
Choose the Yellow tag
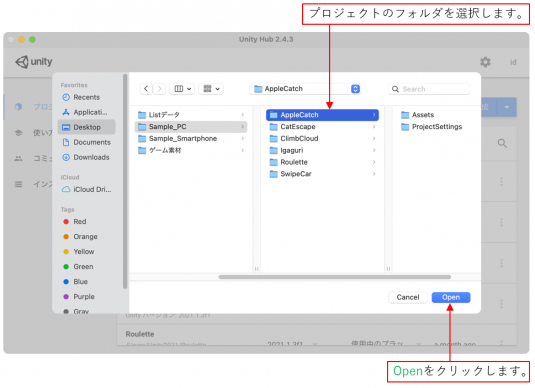79,252
